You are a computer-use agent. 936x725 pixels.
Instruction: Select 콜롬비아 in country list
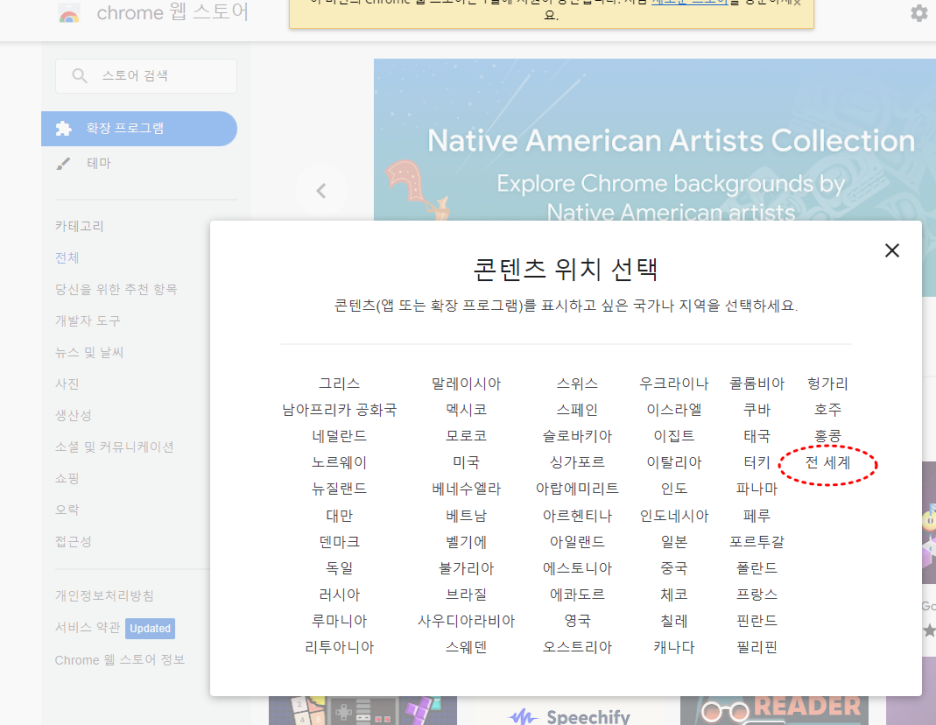pos(757,384)
